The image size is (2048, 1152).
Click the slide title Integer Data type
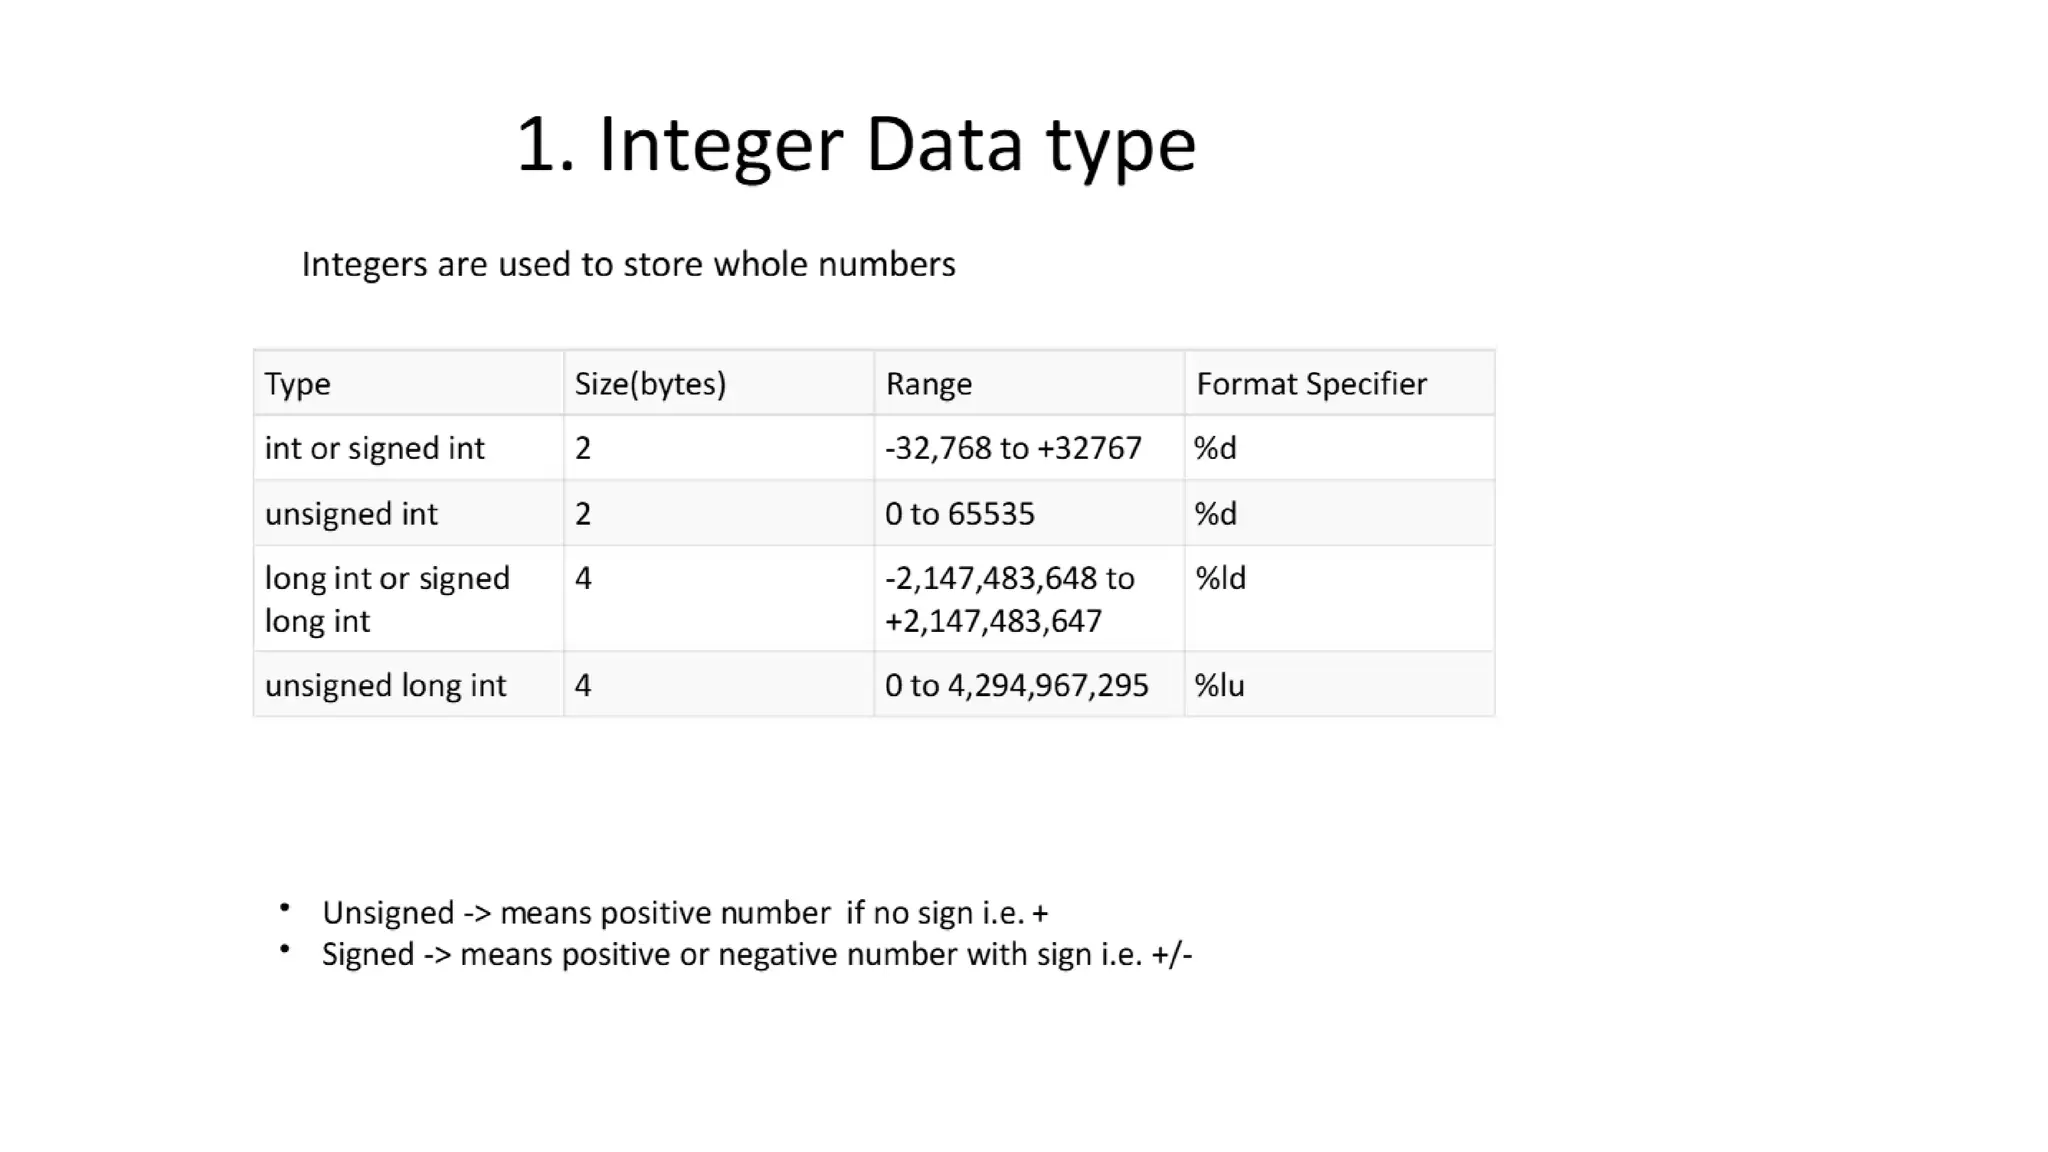(856, 145)
